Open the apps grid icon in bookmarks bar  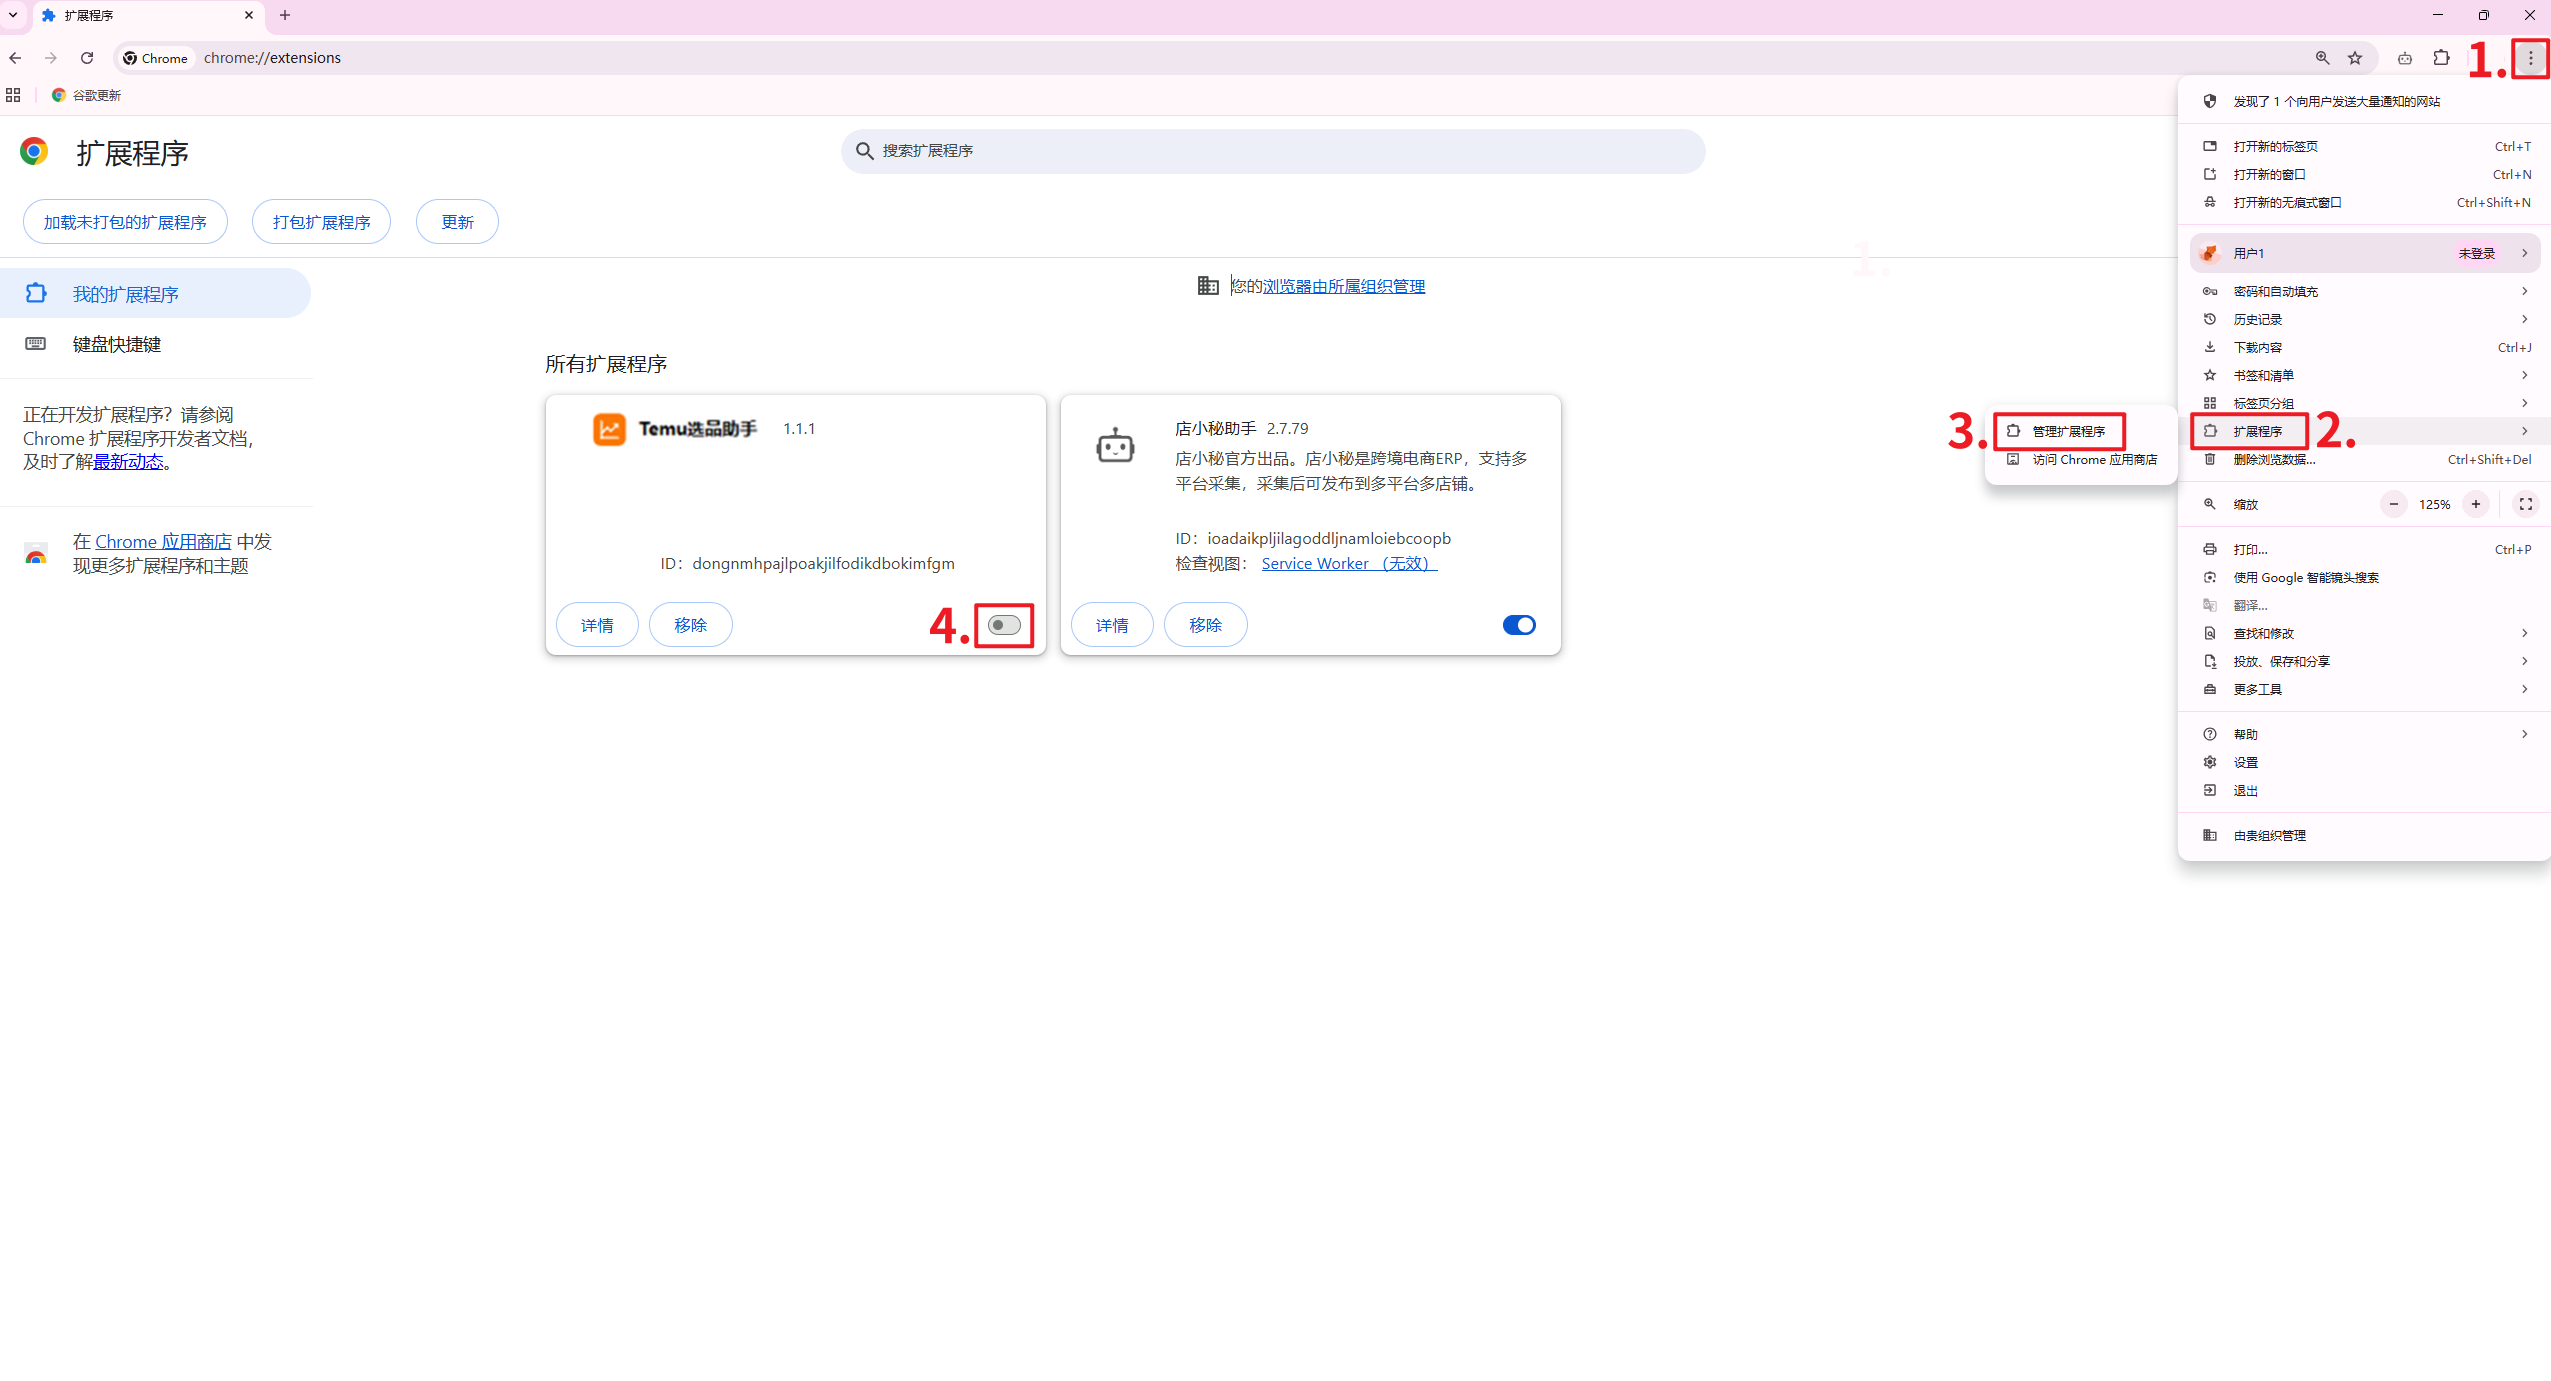click(x=13, y=95)
